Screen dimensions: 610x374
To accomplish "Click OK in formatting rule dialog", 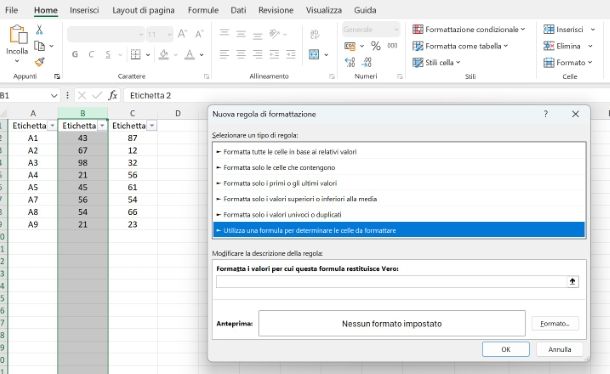I will (x=506, y=349).
